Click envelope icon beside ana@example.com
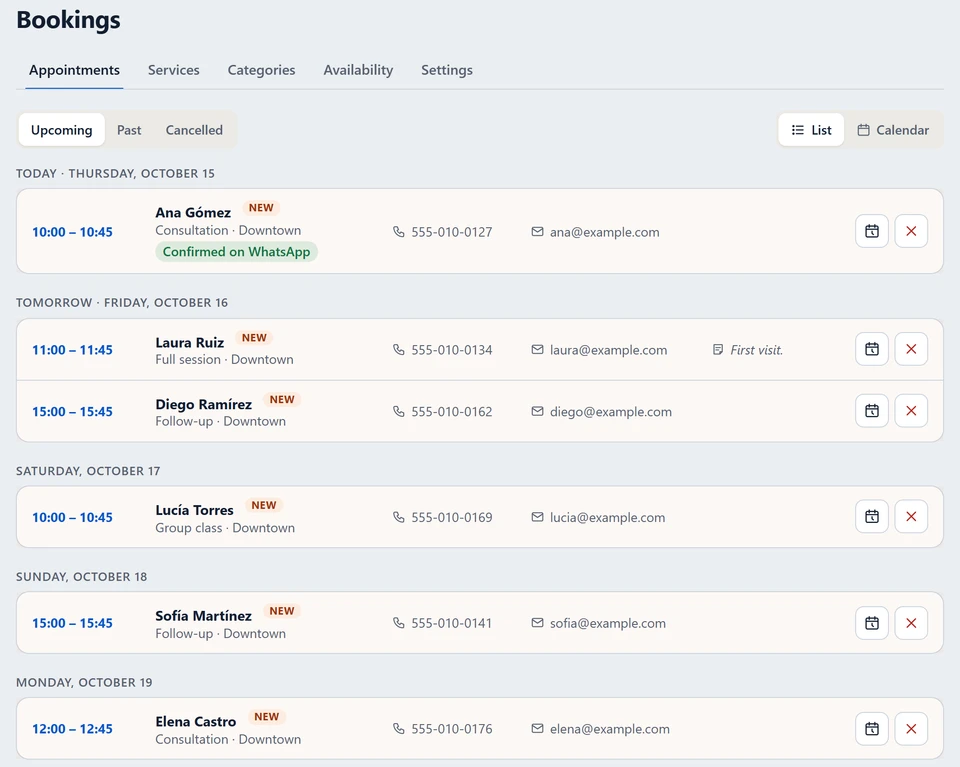Viewport: 960px width, 767px height. tap(537, 231)
